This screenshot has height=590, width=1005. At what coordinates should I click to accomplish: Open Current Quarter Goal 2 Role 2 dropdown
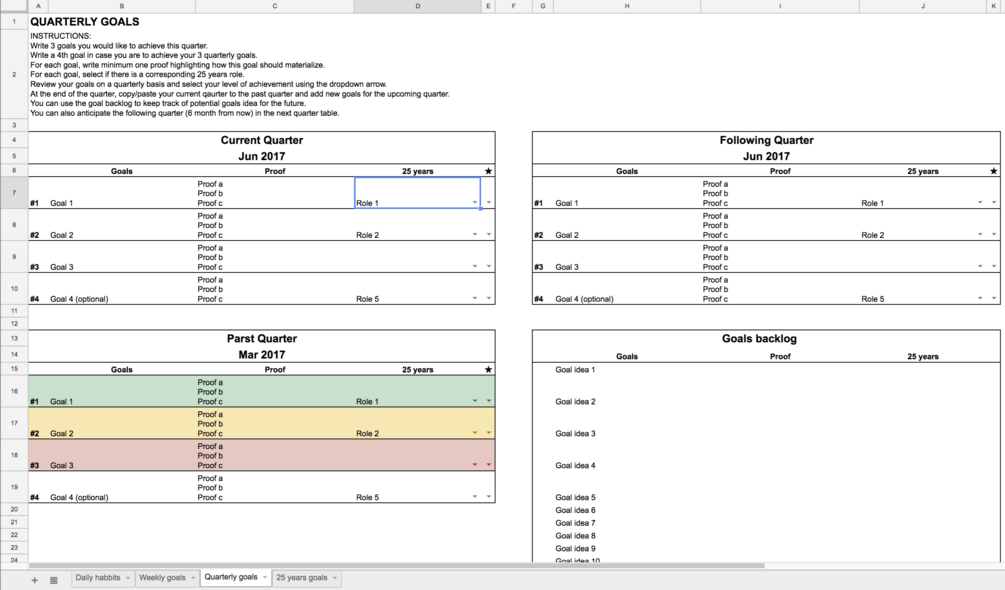475,234
